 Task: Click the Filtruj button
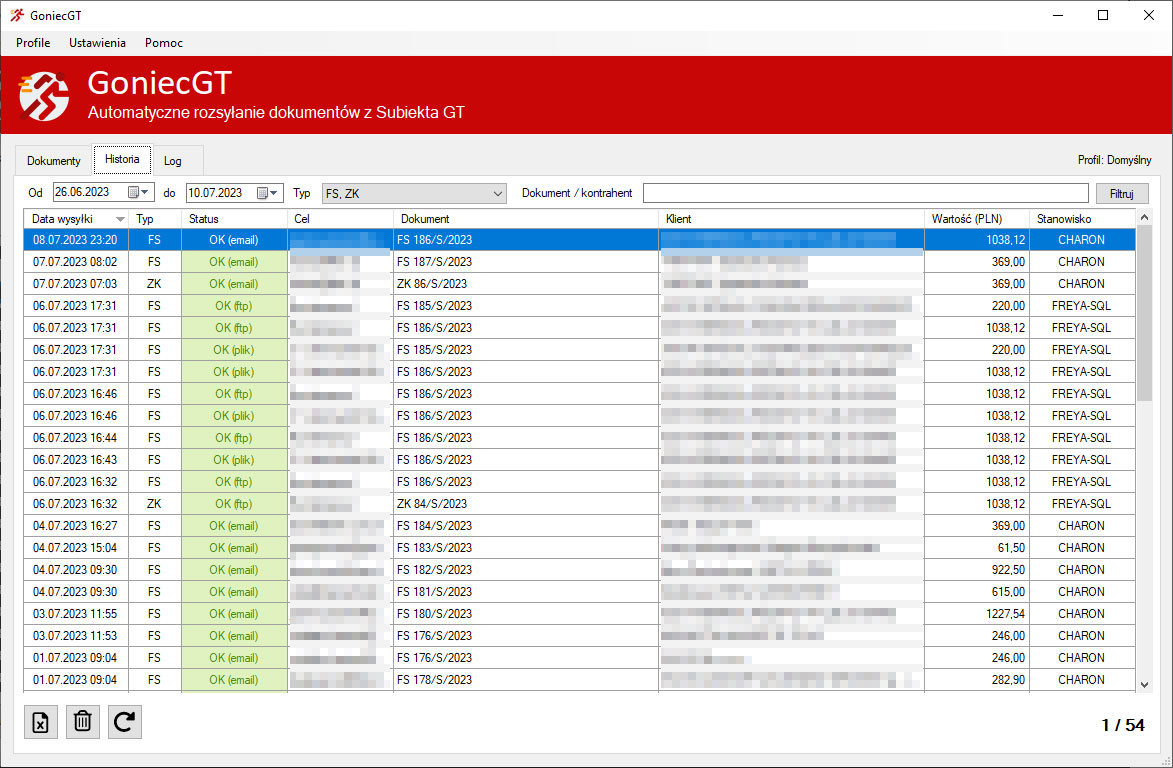tap(1121, 194)
